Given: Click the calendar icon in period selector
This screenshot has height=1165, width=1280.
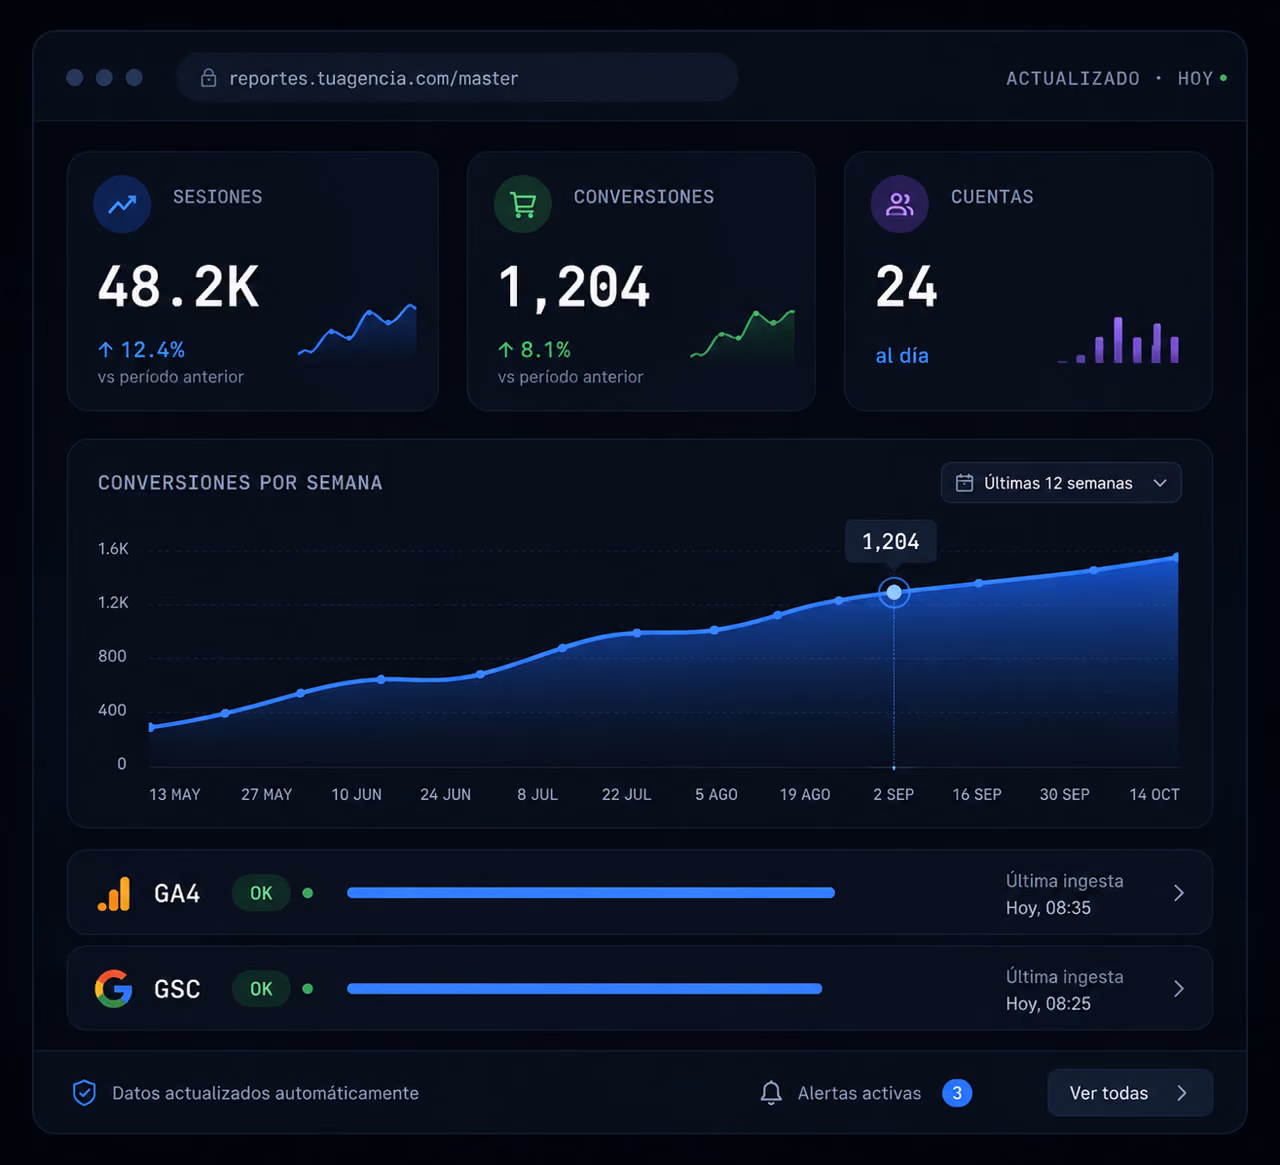Looking at the screenshot, I should (965, 483).
